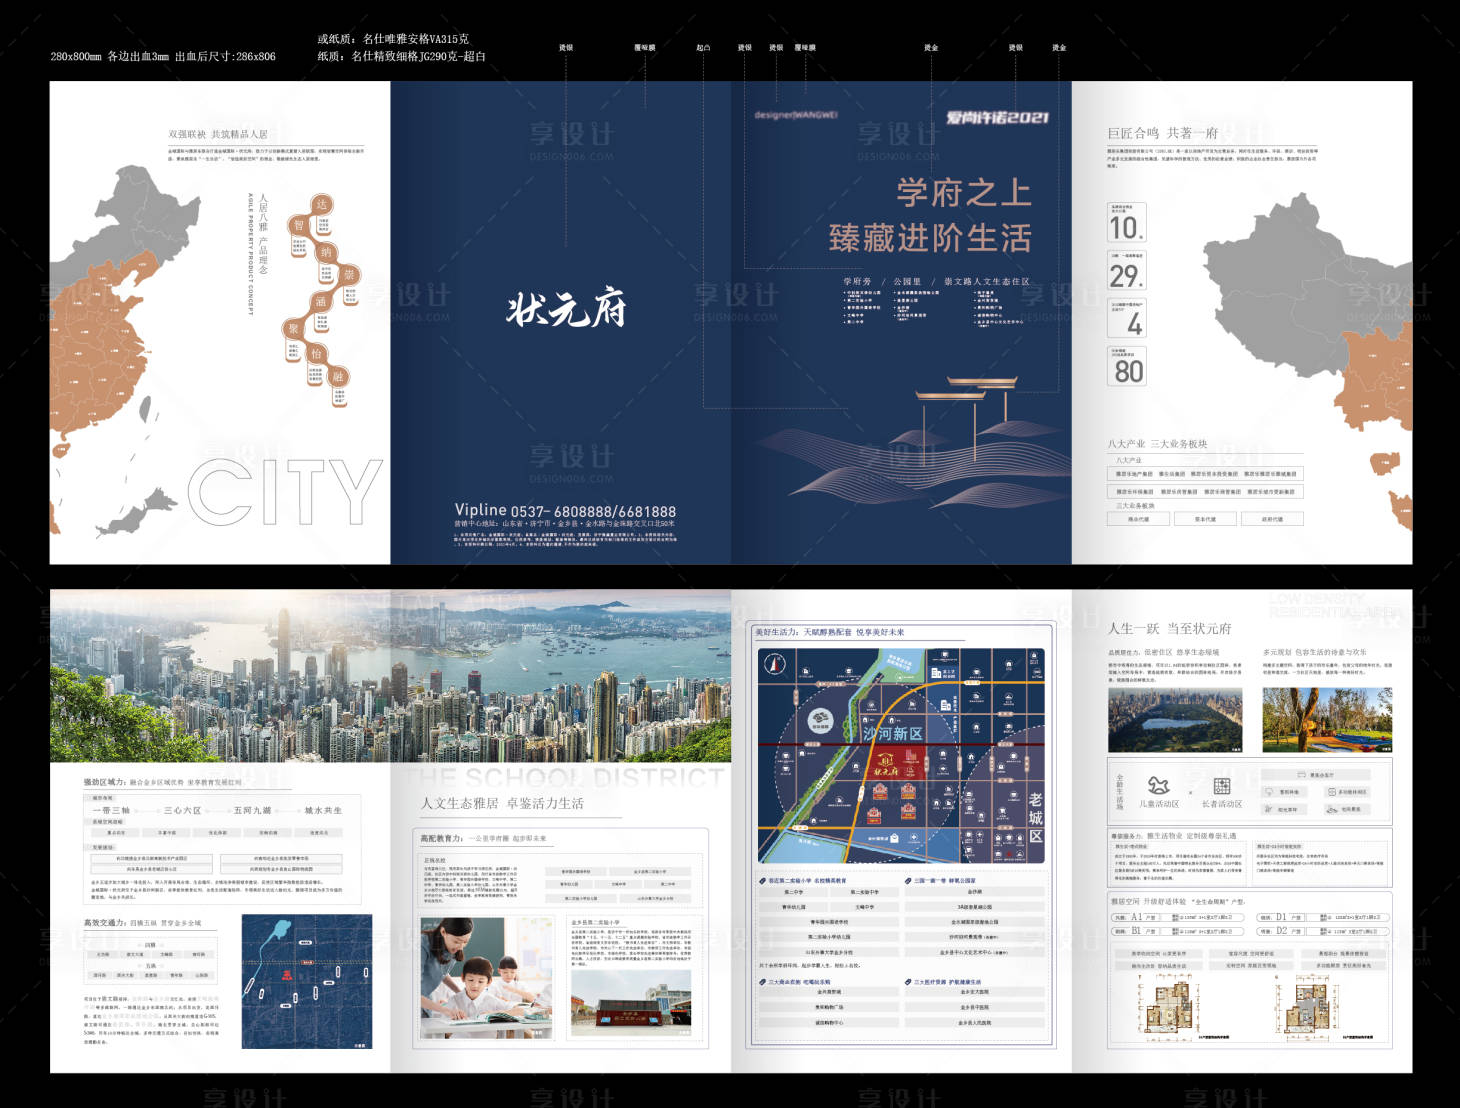
Task: Click the rocking horse 儿童活动区 icon
Action: (1158, 786)
